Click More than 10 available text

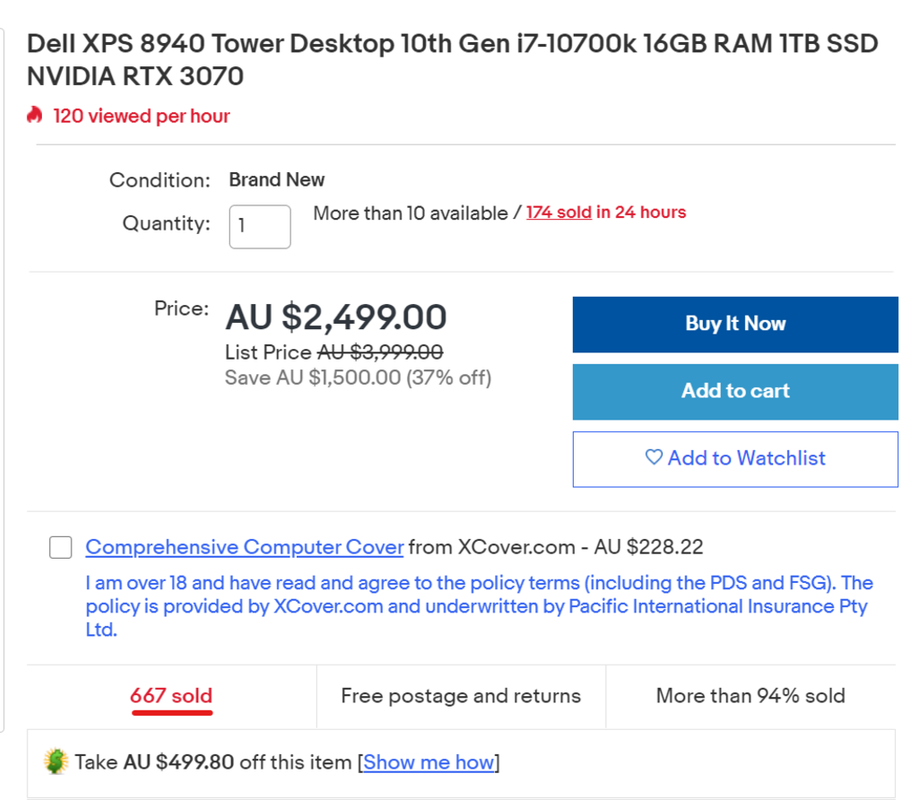410,213
